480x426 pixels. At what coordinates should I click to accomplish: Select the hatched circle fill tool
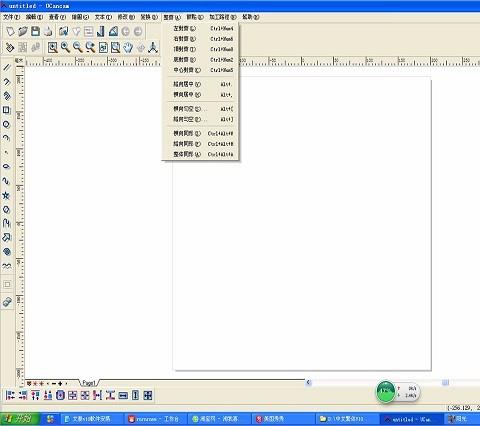click(x=7, y=252)
